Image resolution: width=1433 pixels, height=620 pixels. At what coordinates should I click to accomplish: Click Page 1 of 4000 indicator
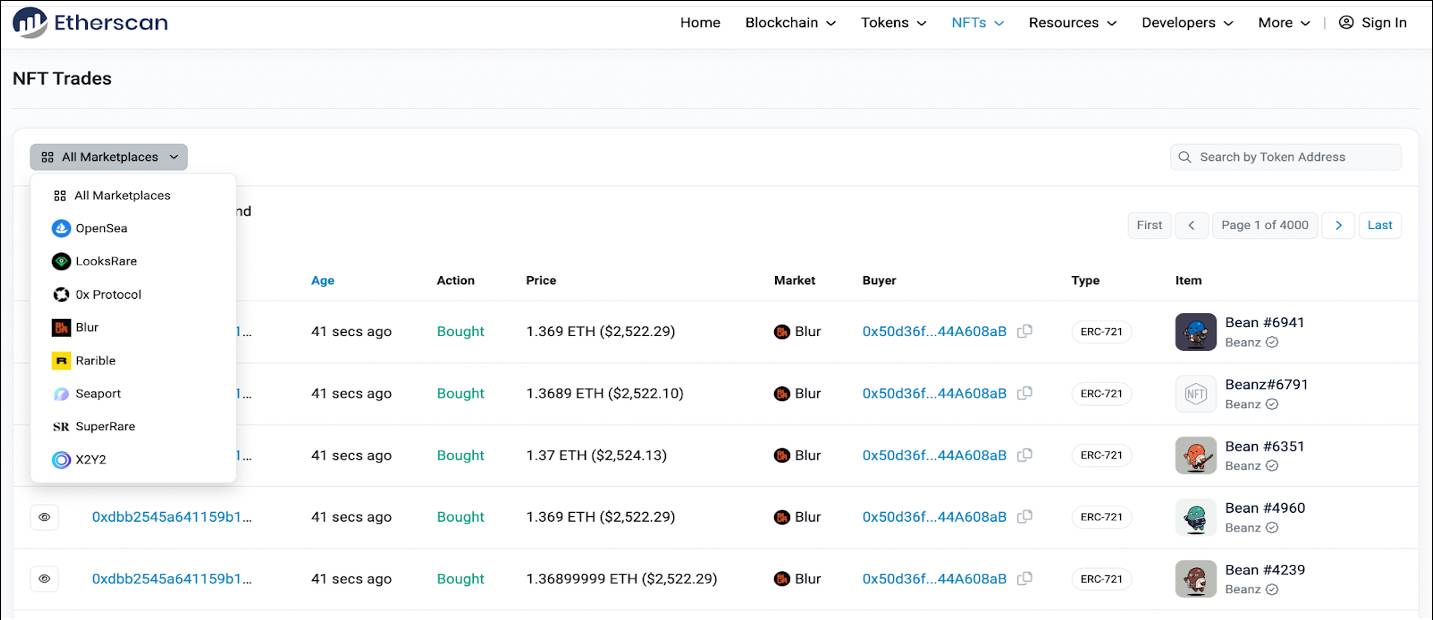(x=1265, y=225)
